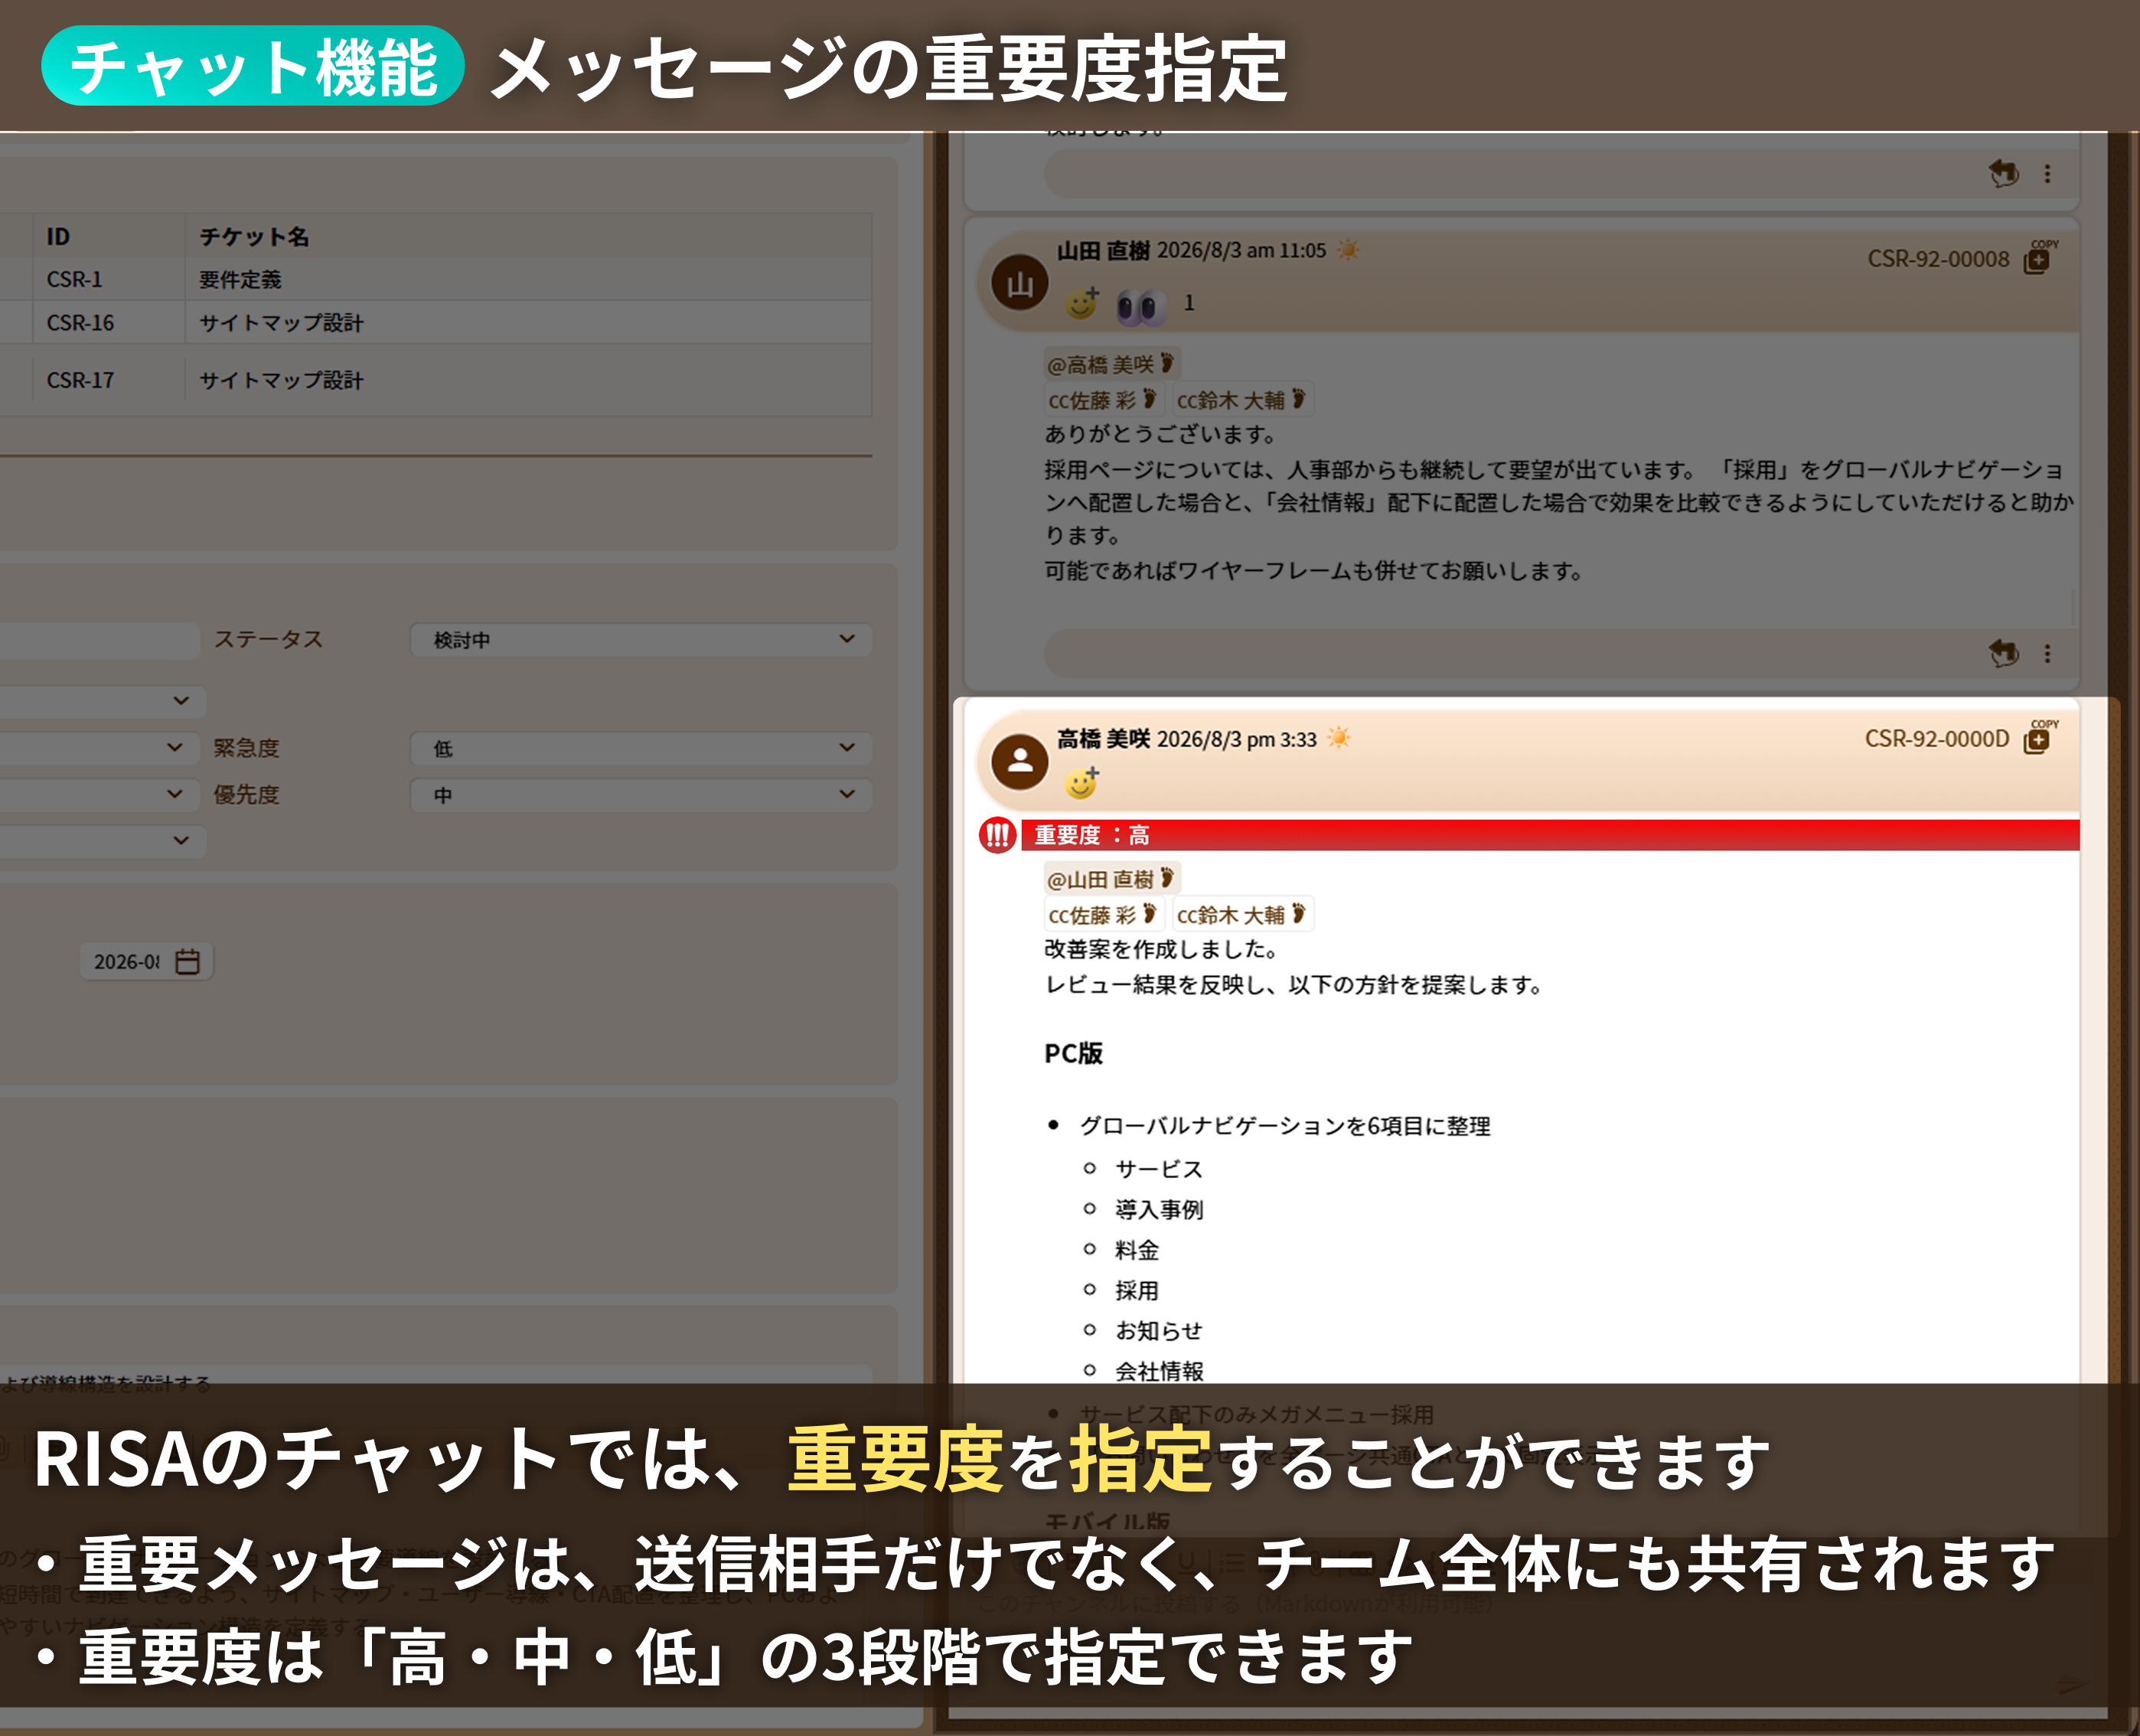The image size is (2140, 1736).
Task: Click the 導入事例 list item
Action: (1159, 1209)
